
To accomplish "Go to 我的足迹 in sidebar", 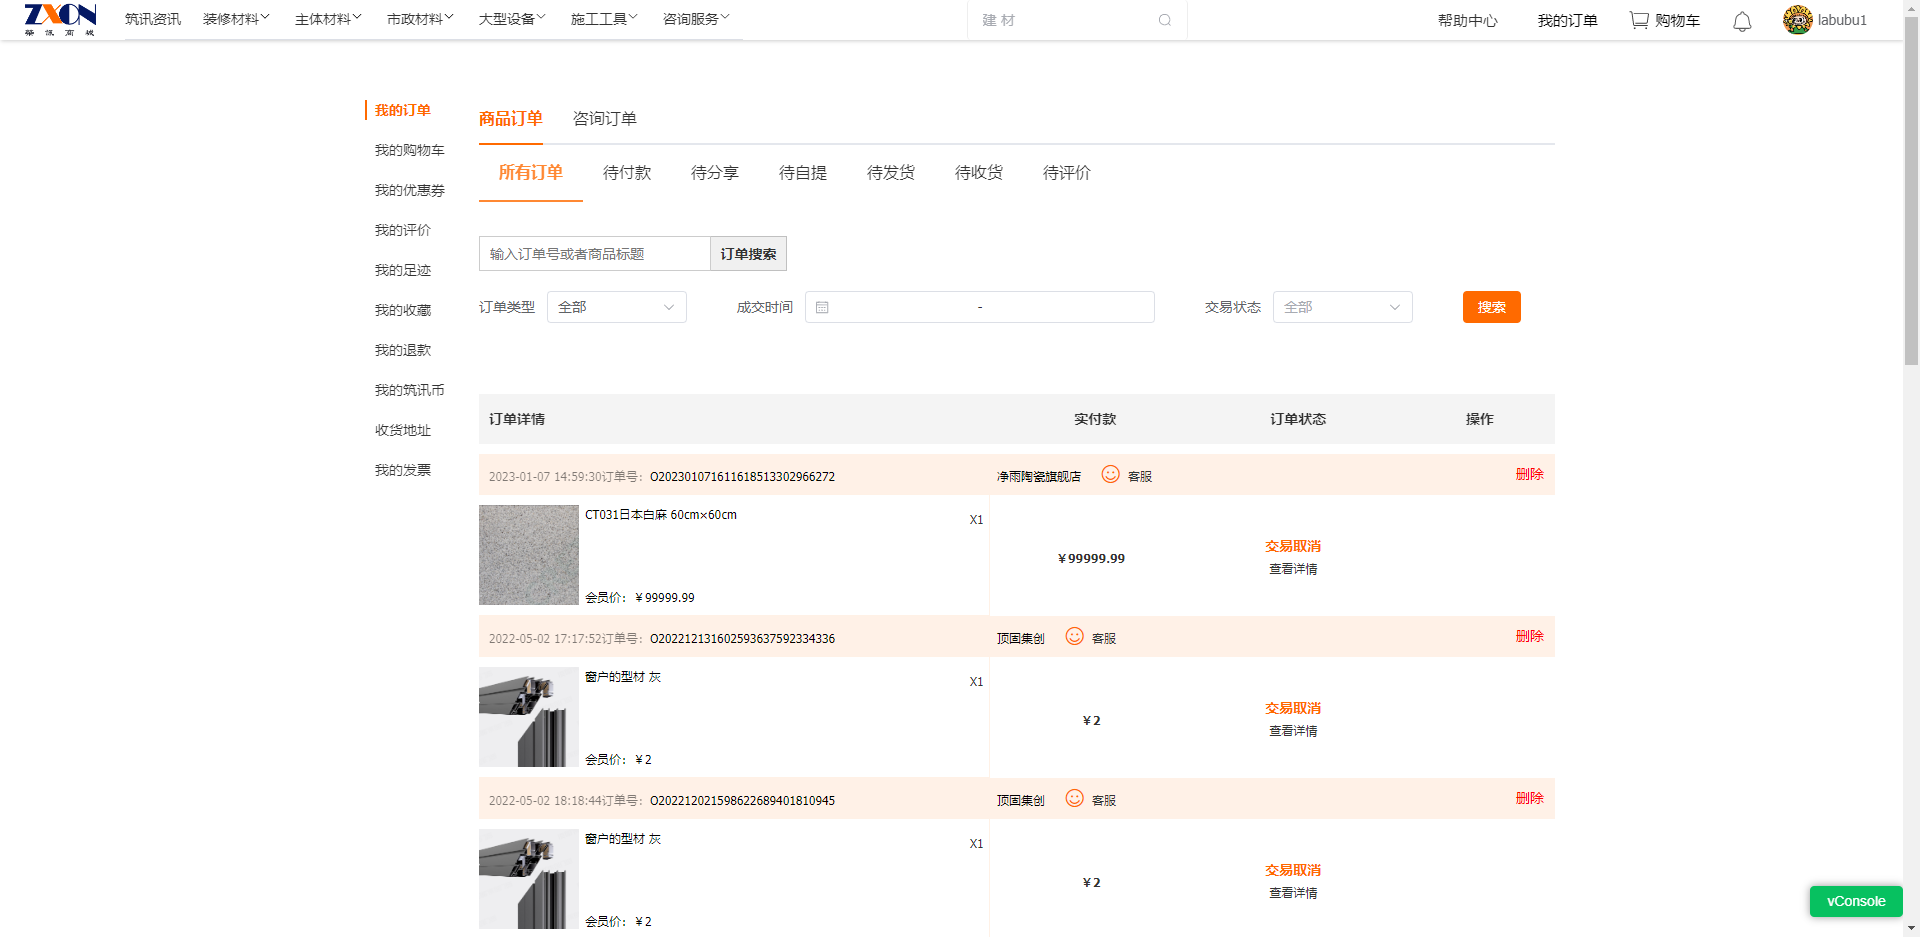I will [403, 270].
